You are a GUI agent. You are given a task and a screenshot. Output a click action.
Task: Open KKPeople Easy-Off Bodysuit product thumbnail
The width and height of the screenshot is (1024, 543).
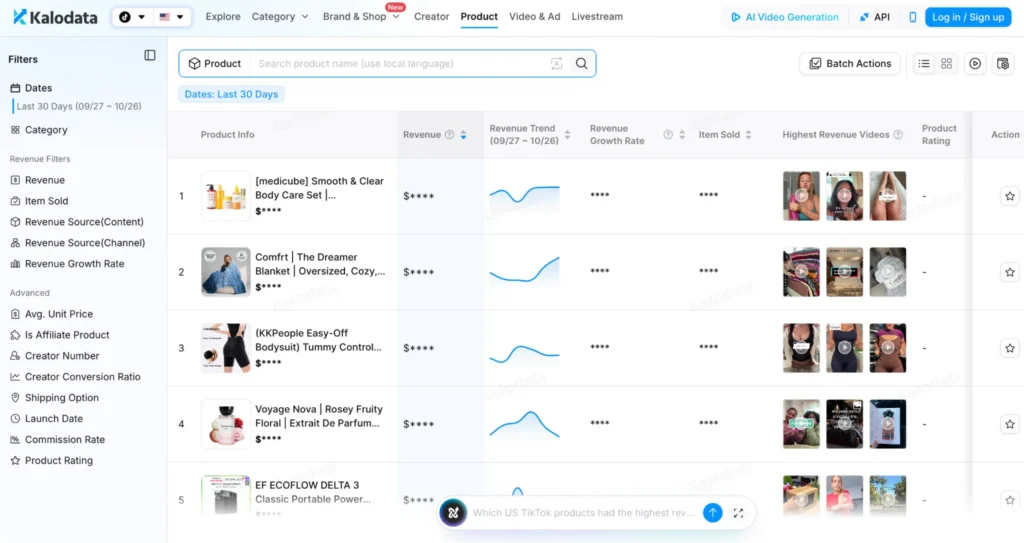225,348
